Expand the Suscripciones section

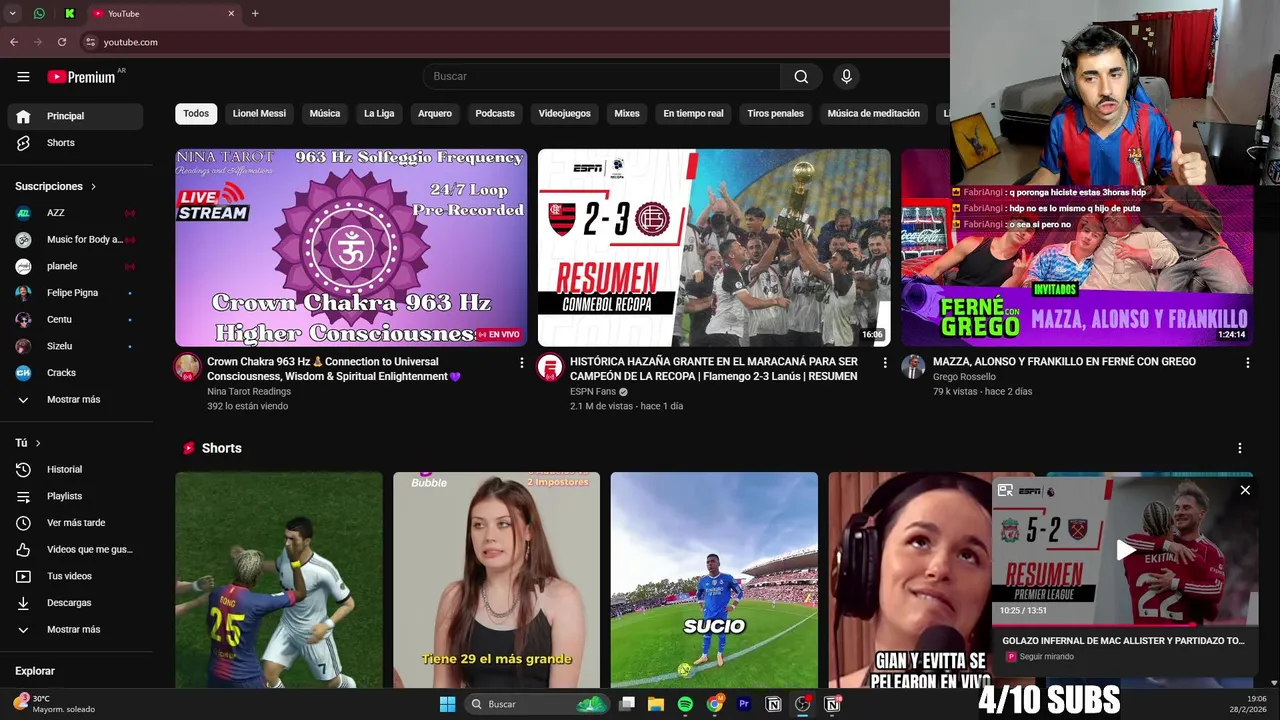56,186
